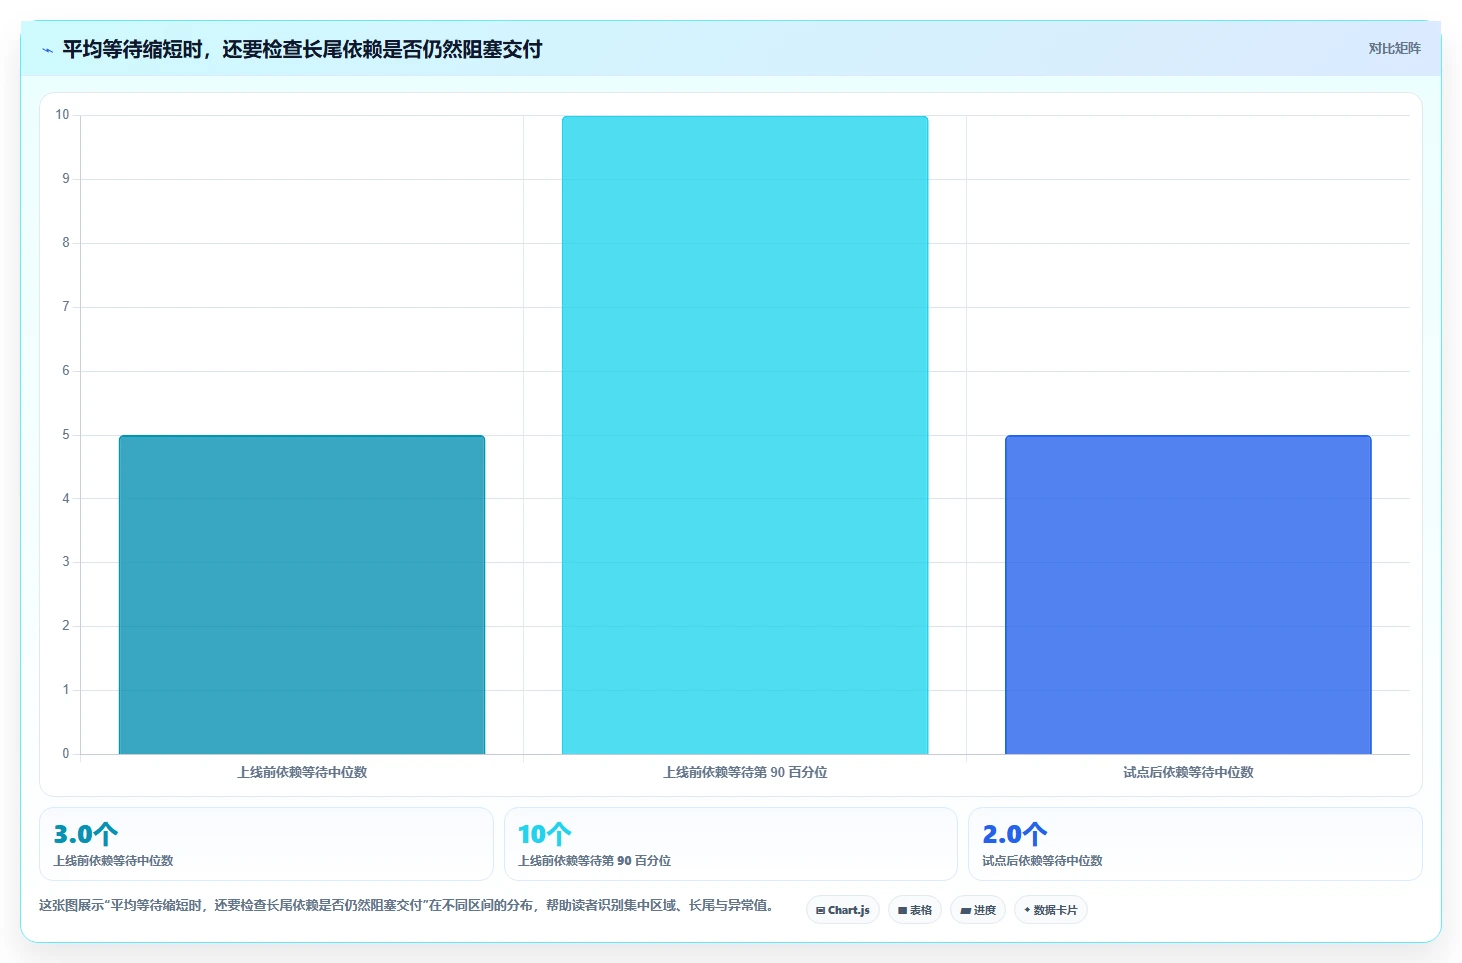Click the 上线前依赖等待中位数 caption under 3.0个

[x=113, y=861]
